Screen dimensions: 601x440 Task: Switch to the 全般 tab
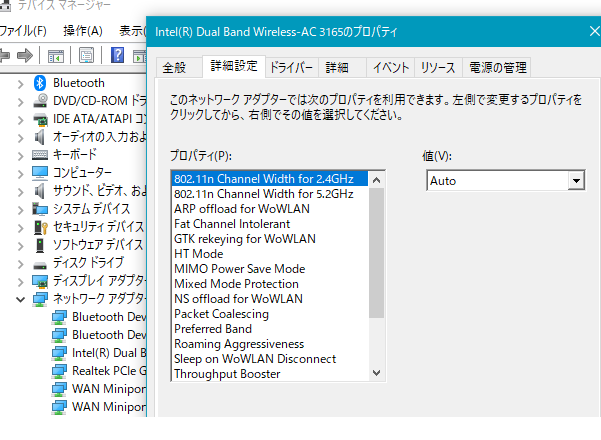(x=179, y=68)
